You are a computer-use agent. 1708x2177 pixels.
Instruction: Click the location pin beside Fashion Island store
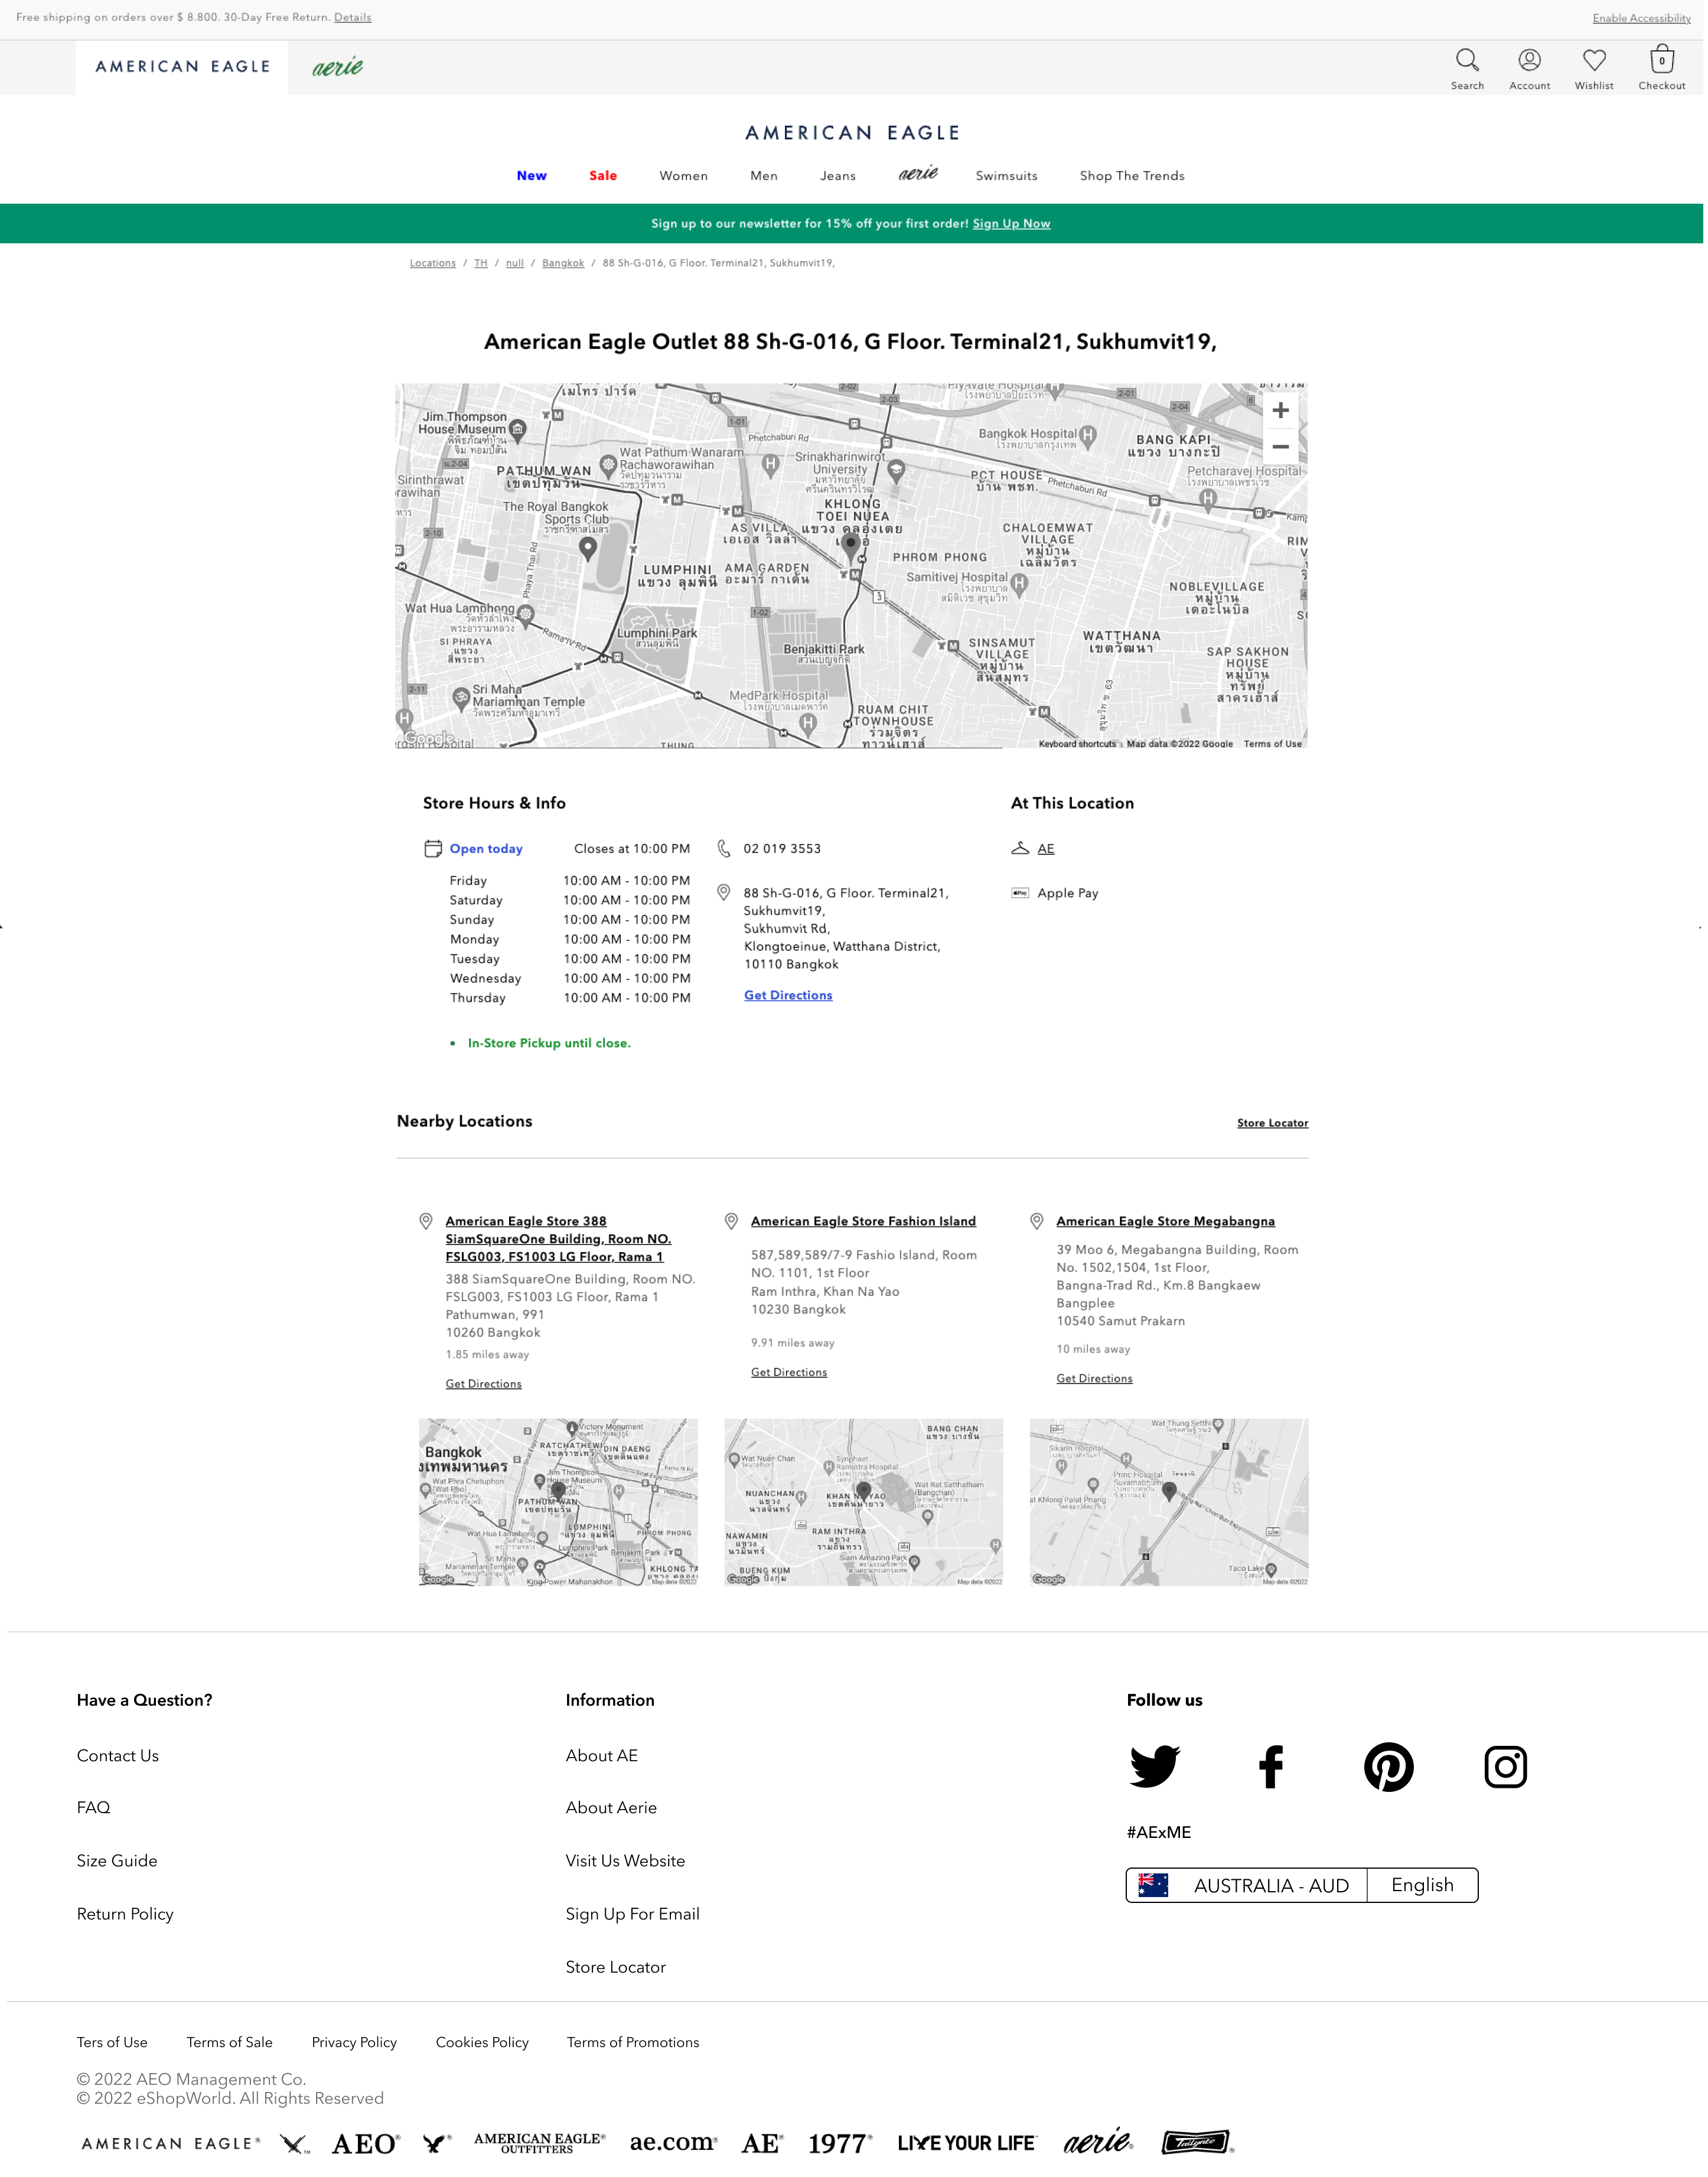click(731, 1221)
